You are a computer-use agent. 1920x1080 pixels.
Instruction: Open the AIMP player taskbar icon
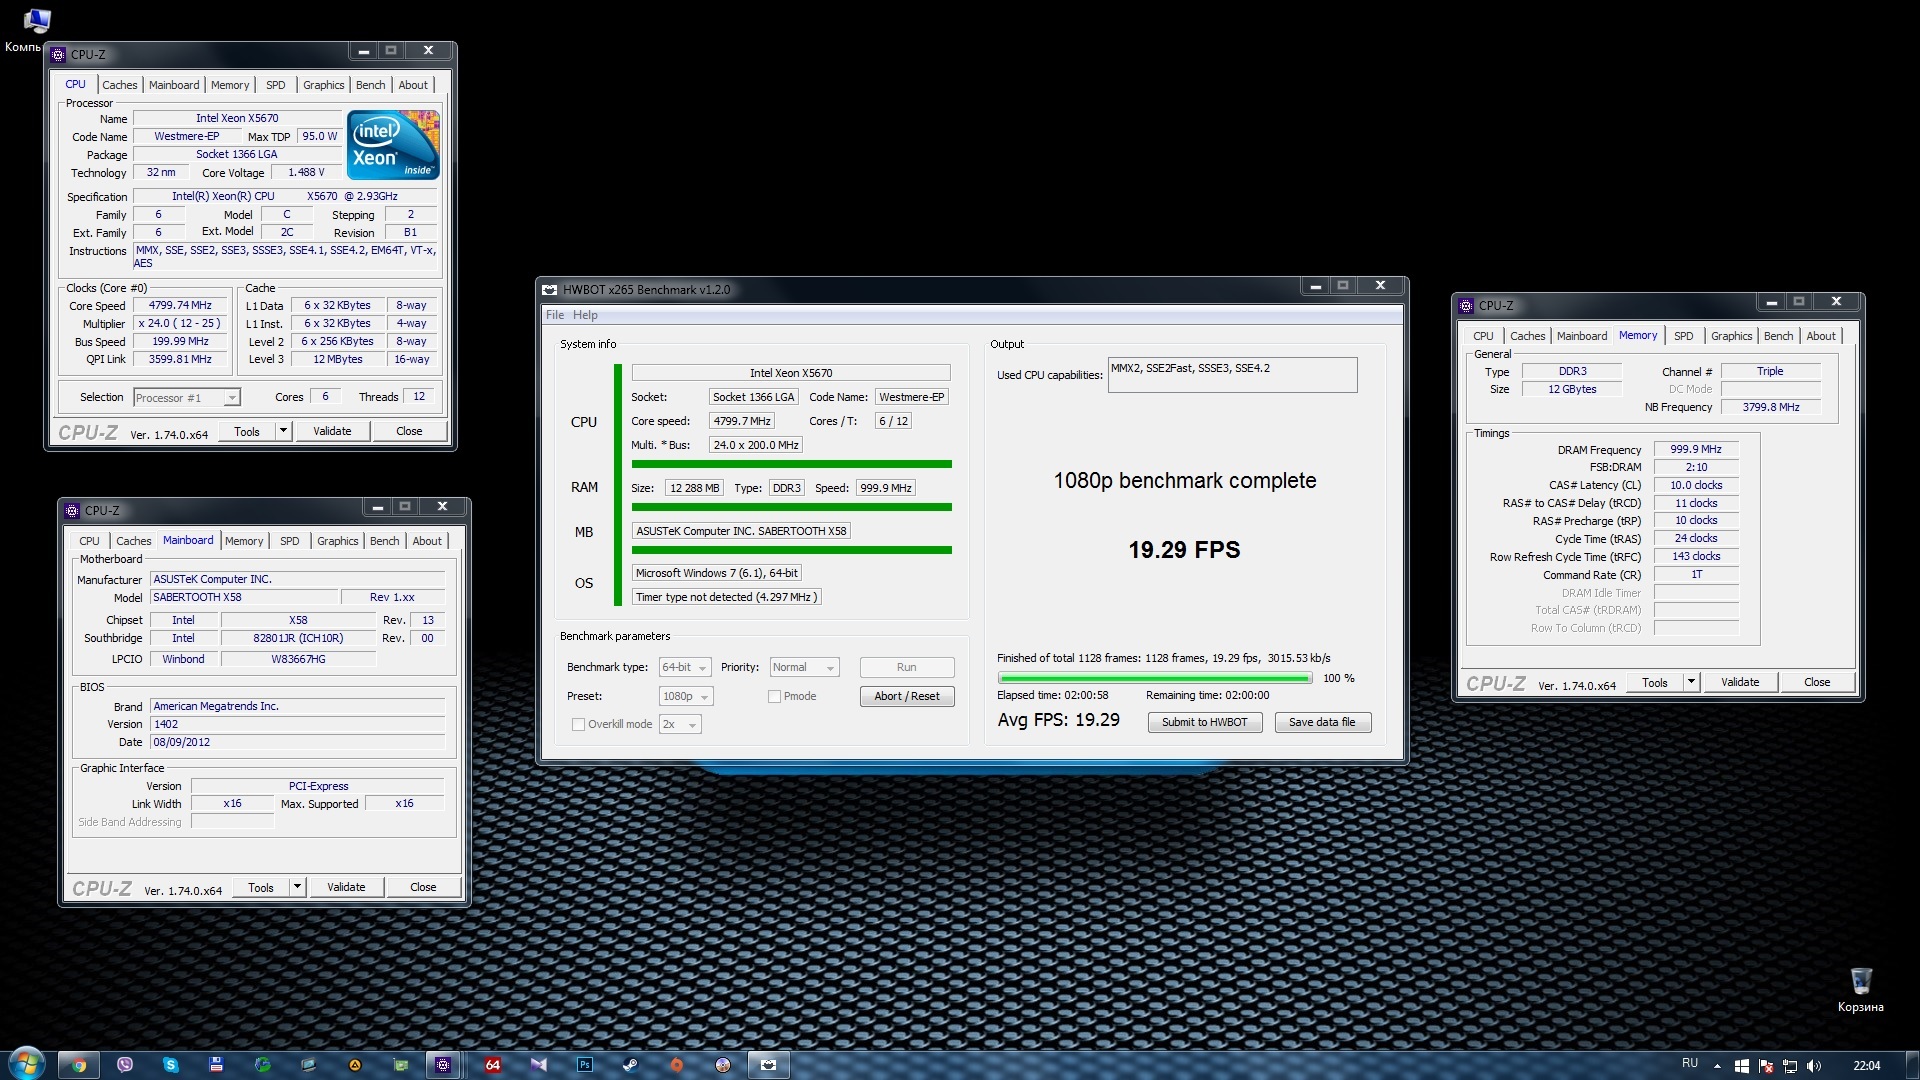[354, 1065]
